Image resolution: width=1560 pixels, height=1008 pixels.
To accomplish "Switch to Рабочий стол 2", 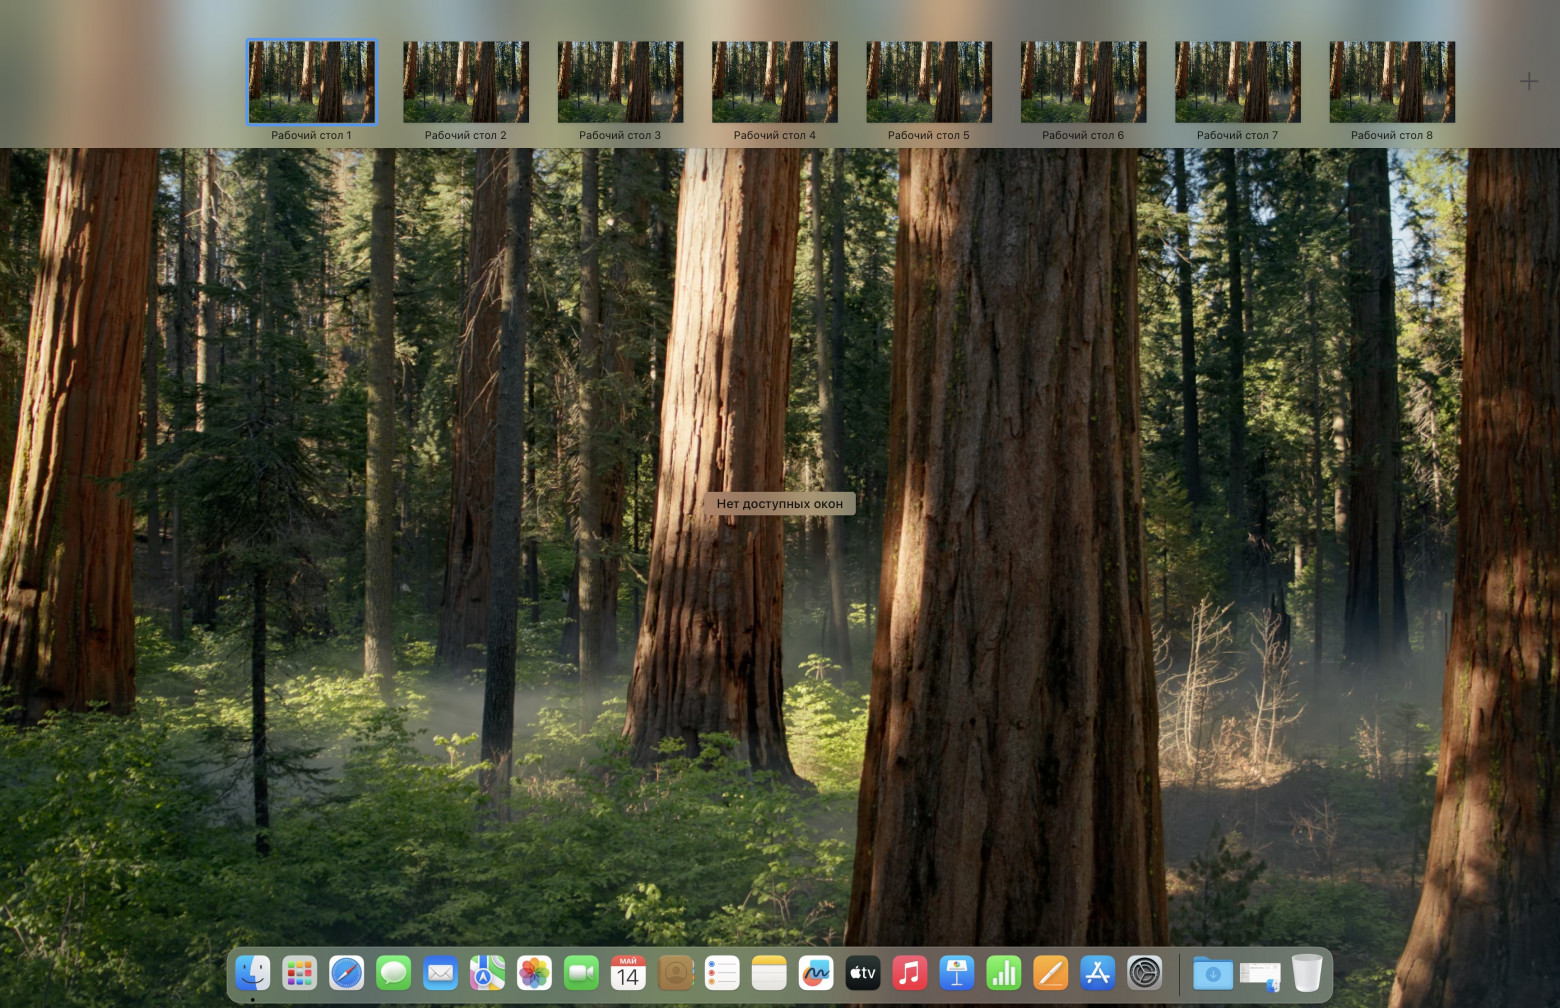I will [x=466, y=82].
